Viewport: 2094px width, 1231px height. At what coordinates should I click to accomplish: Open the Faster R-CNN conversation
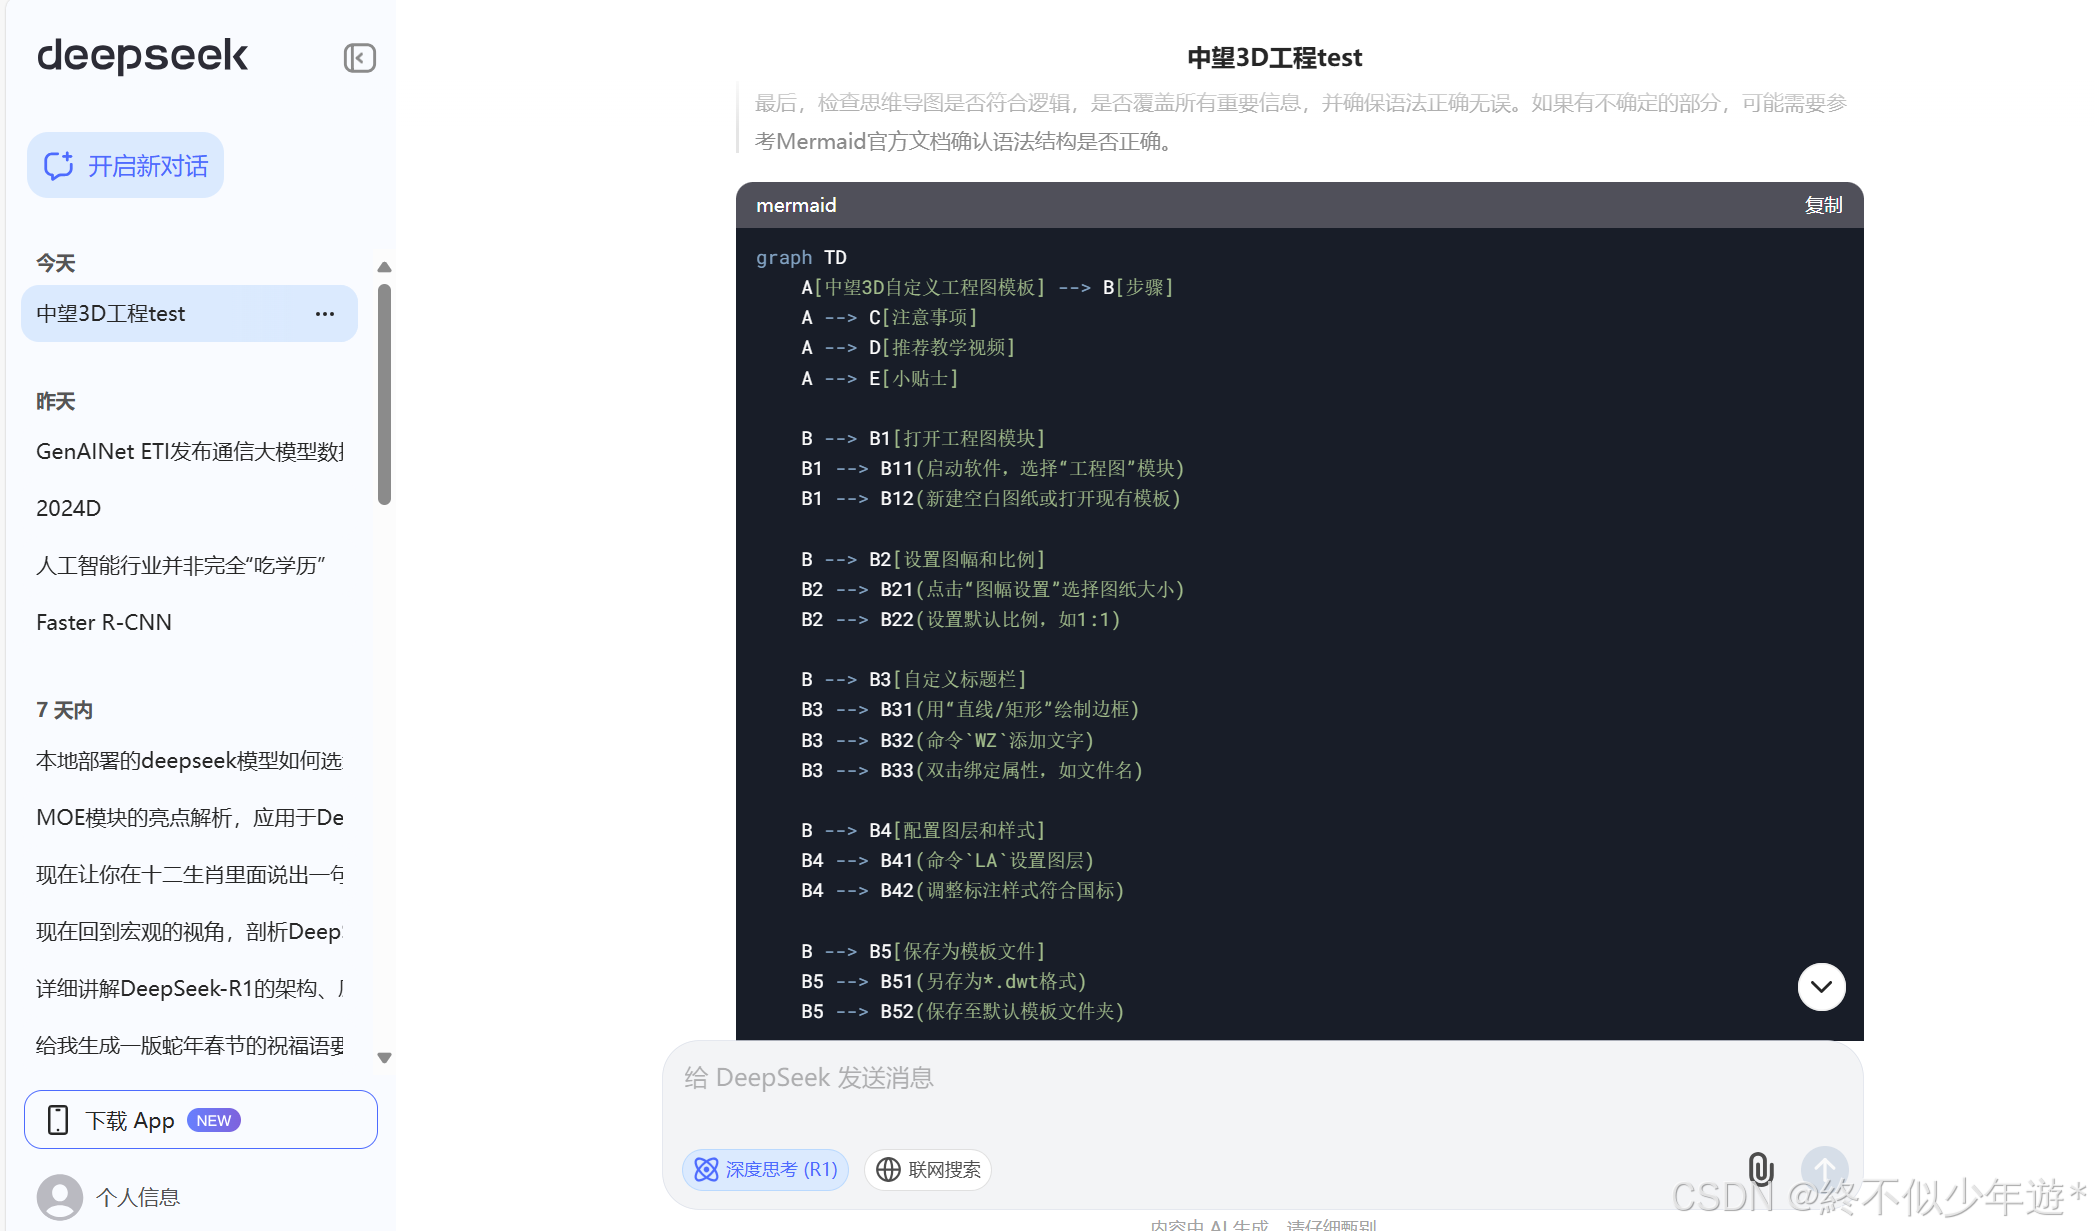[x=104, y=622]
